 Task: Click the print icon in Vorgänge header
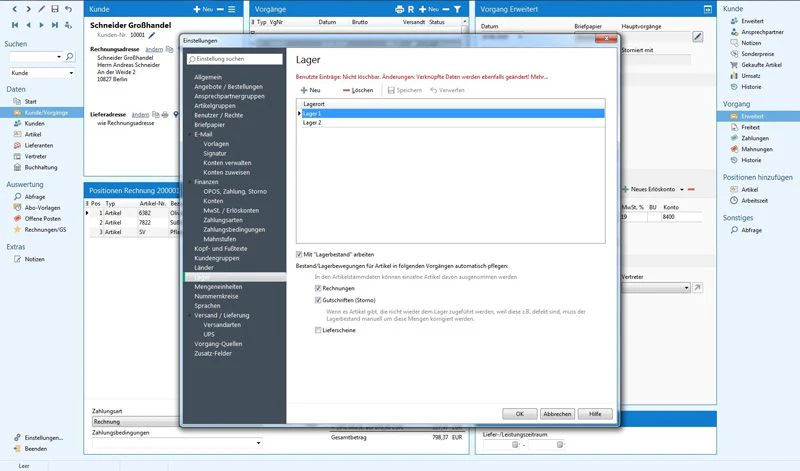(x=399, y=9)
